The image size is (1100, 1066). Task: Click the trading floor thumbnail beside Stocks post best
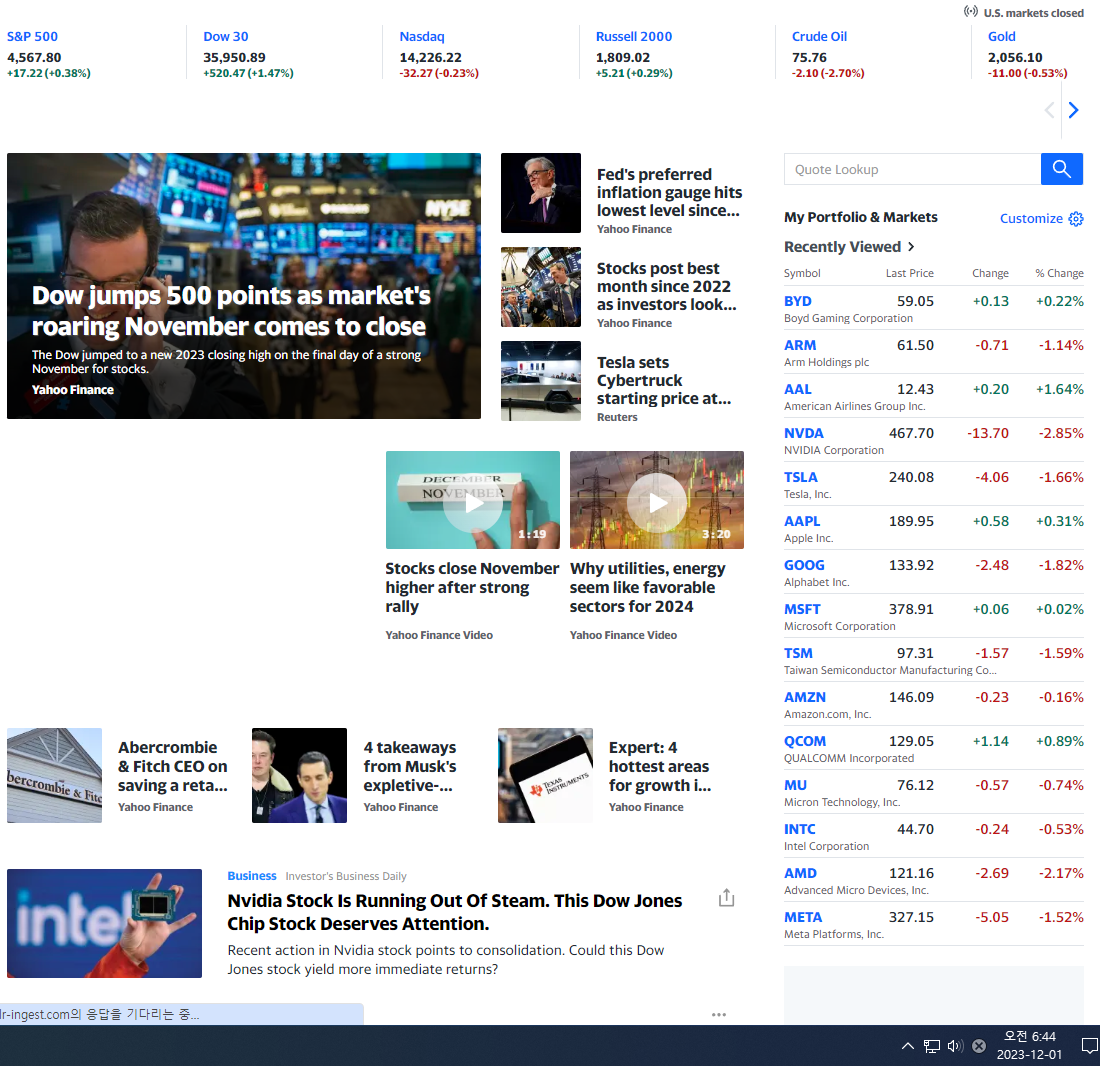[540, 287]
